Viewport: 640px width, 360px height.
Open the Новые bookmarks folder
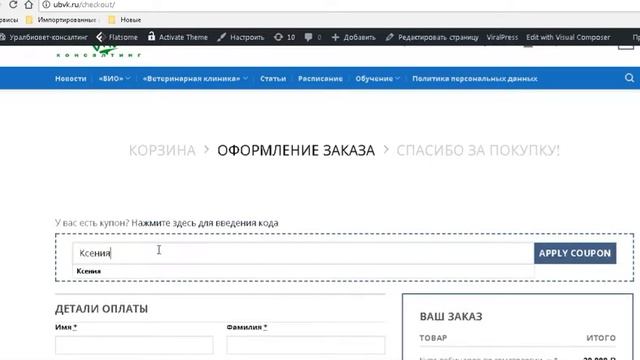point(125,20)
